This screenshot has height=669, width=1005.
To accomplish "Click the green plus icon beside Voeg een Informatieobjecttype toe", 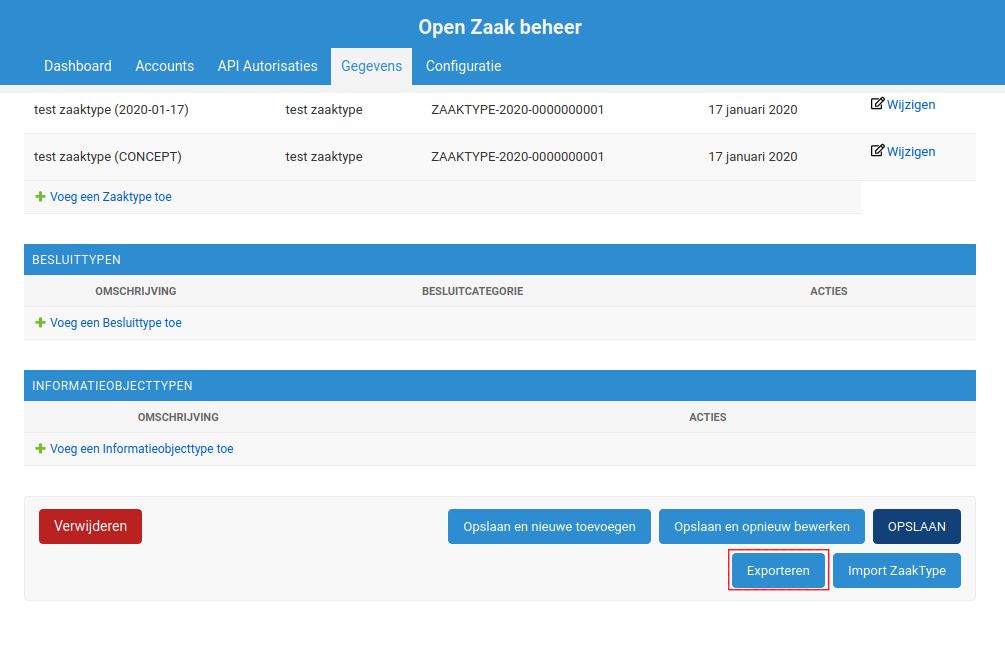I will (40, 449).
